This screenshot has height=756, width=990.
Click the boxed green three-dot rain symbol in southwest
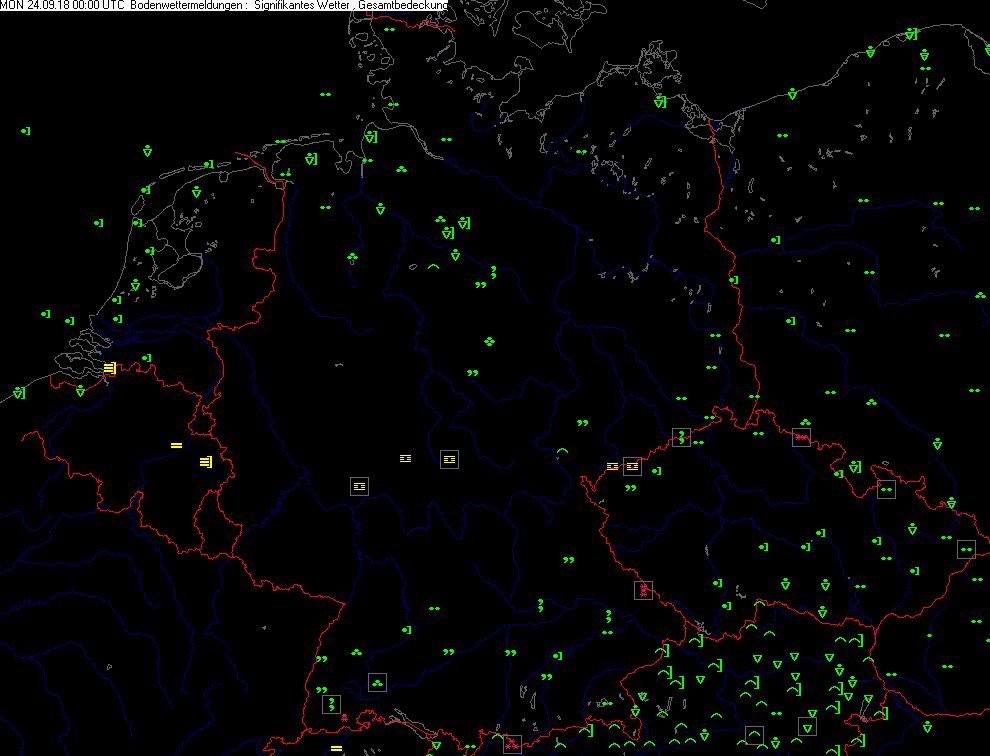pyautogui.click(x=377, y=682)
